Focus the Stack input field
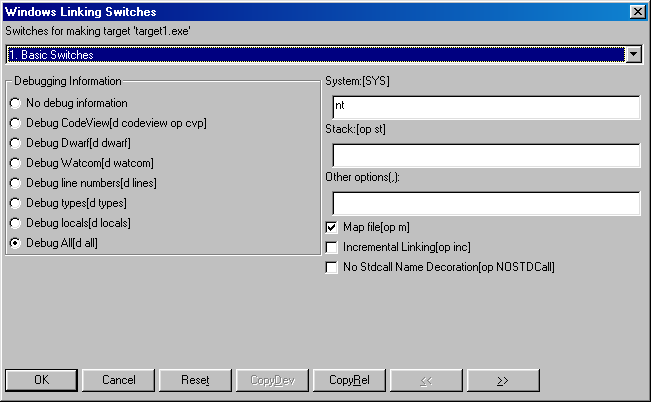Viewport: 651px width, 402px height. coord(485,155)
